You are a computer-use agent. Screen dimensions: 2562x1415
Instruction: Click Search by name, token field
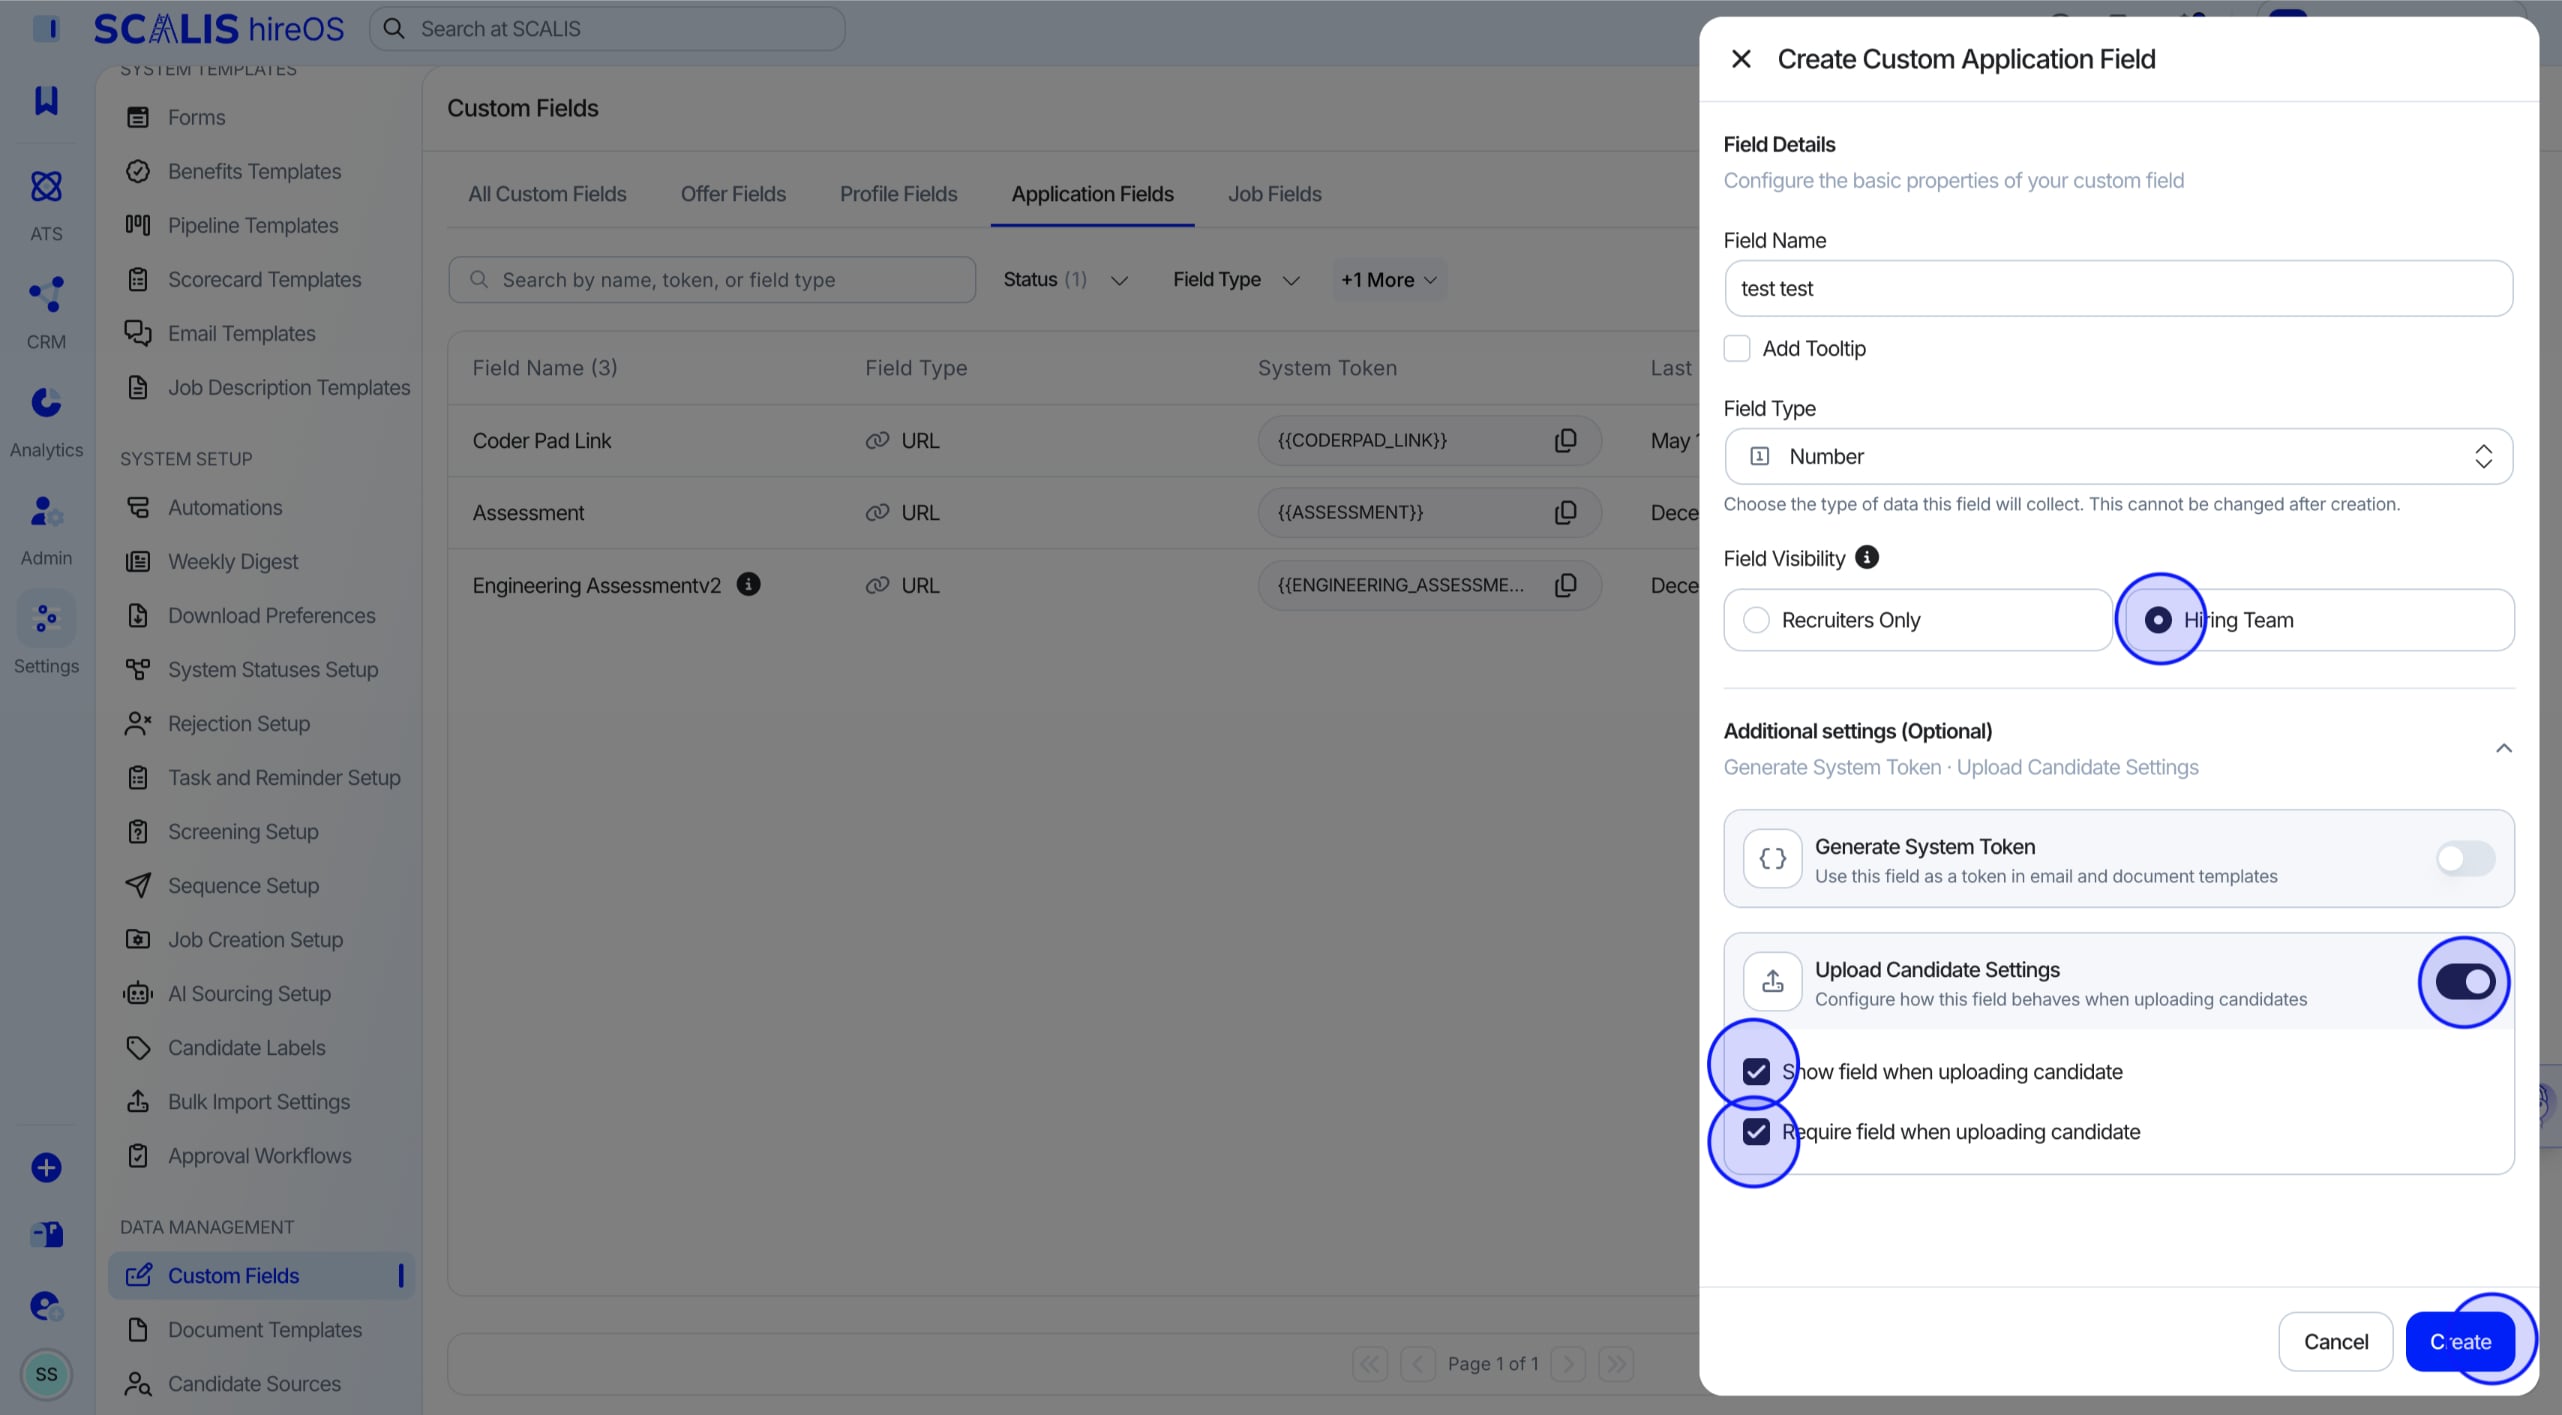point(712,280)
